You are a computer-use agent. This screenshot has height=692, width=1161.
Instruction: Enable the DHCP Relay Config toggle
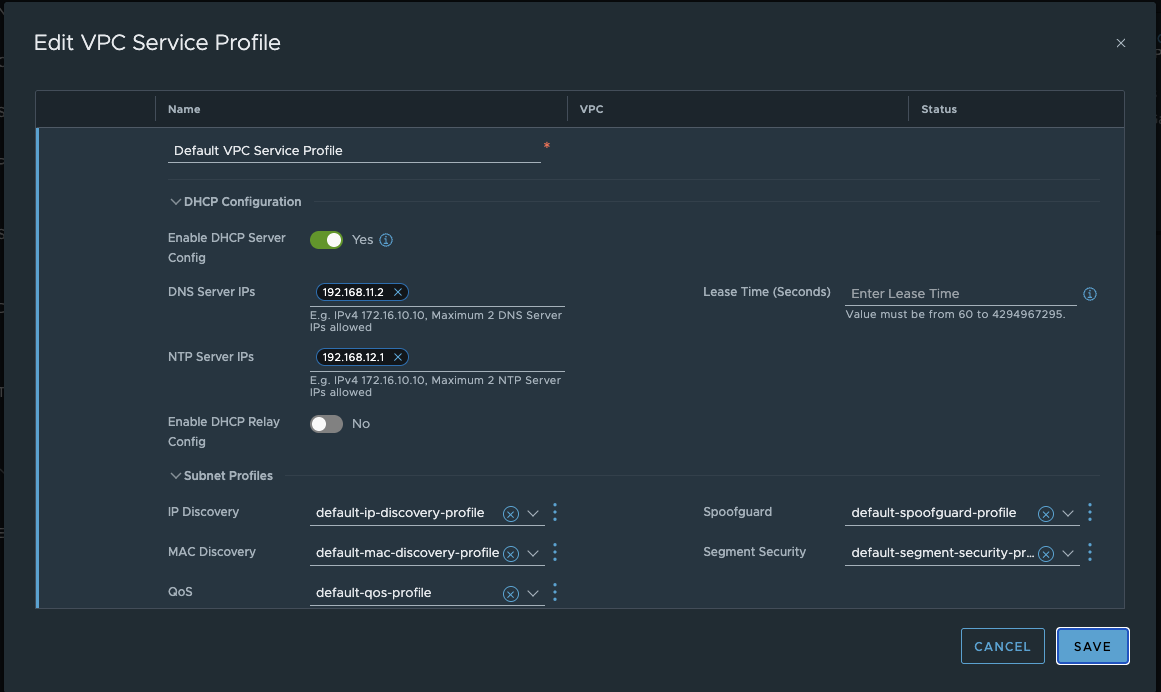(325, 423)
